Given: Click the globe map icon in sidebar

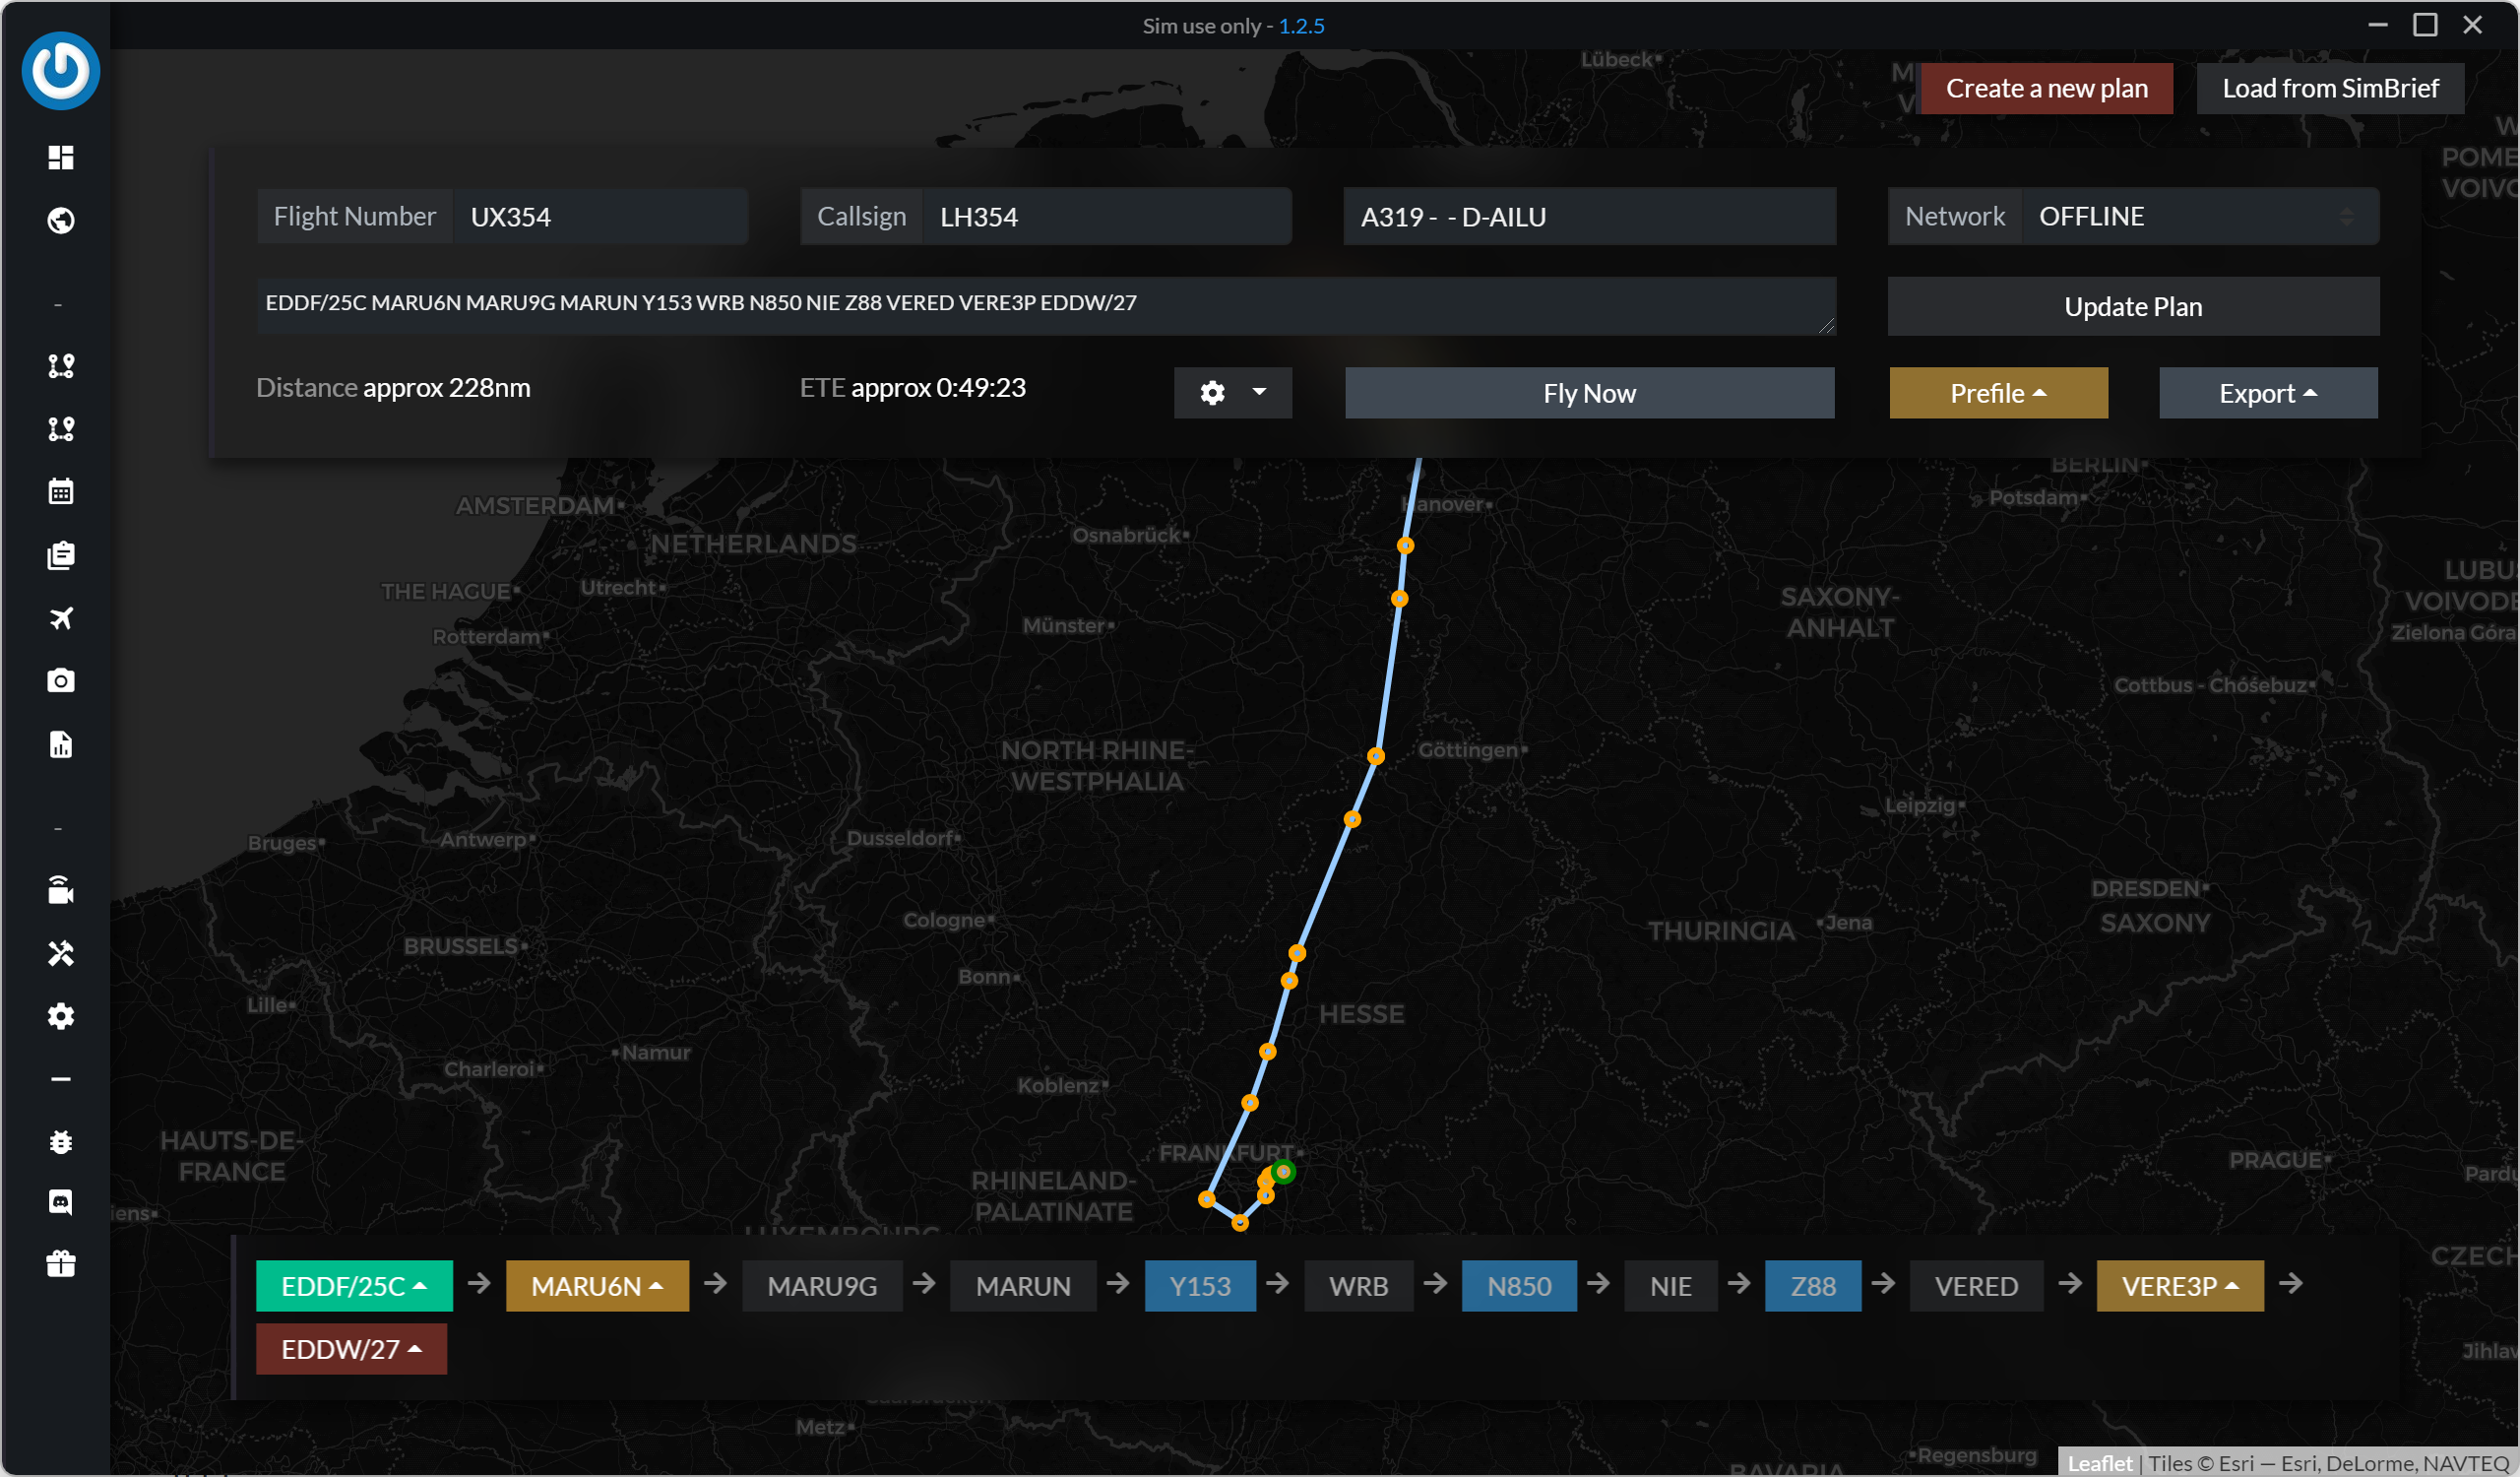Looking at the screenshot, I should pyautogui.click(x=61, y=220).
